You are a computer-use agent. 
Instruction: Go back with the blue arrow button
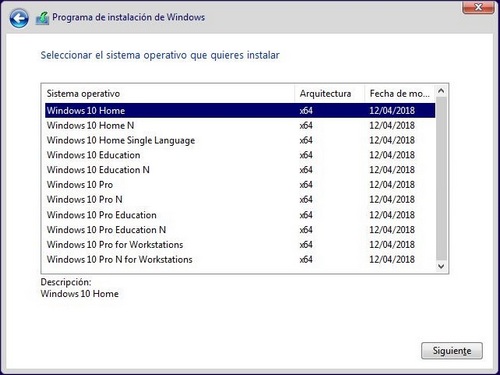point(19,18)
